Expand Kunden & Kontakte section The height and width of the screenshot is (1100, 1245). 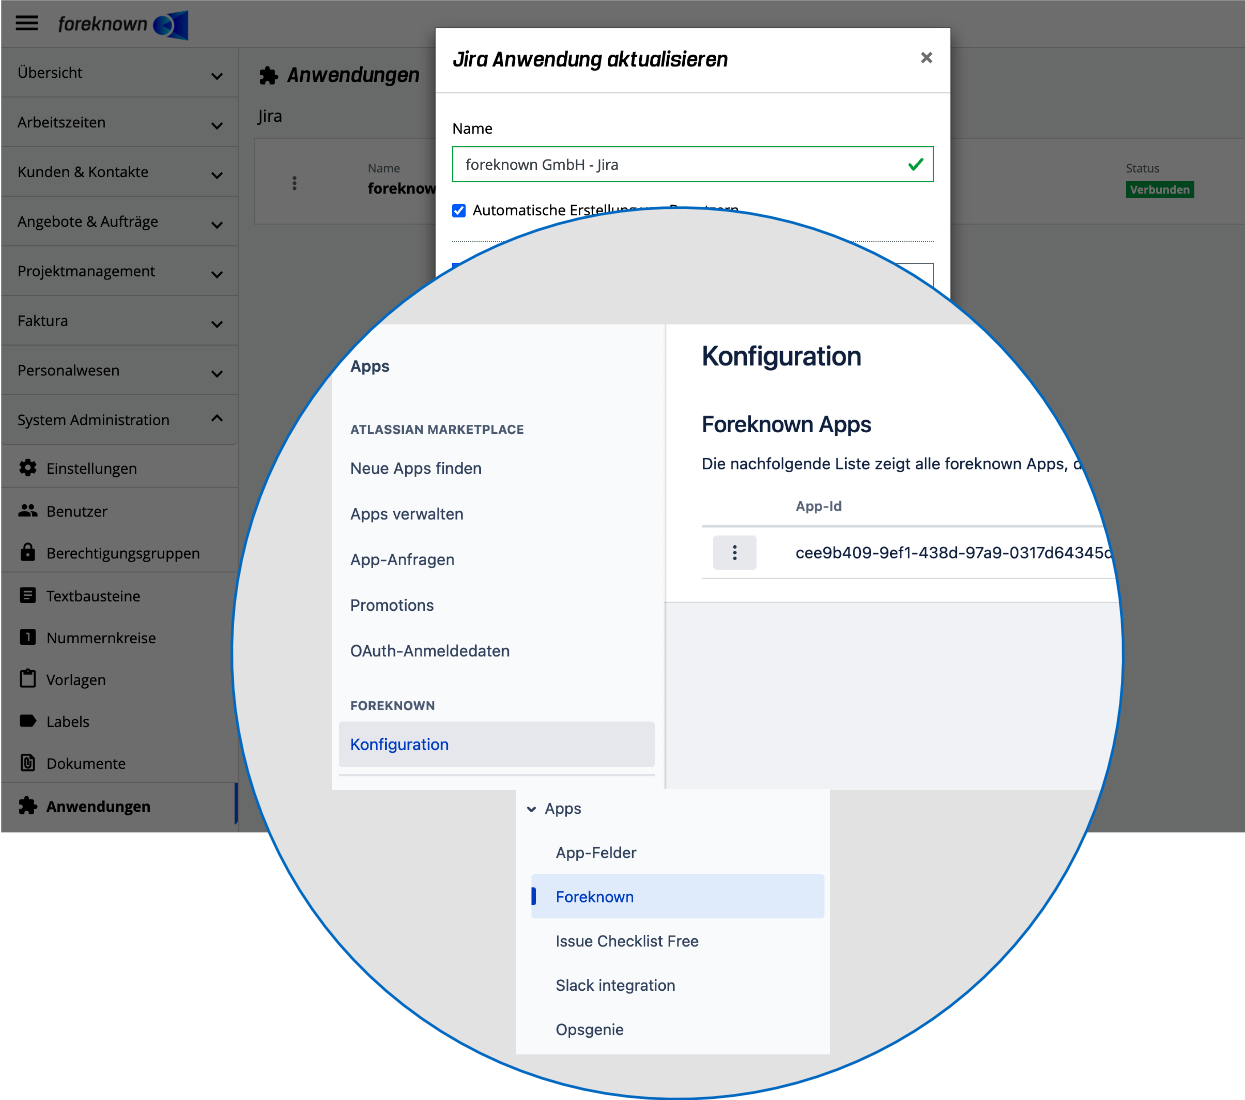[x=120, y=172]
